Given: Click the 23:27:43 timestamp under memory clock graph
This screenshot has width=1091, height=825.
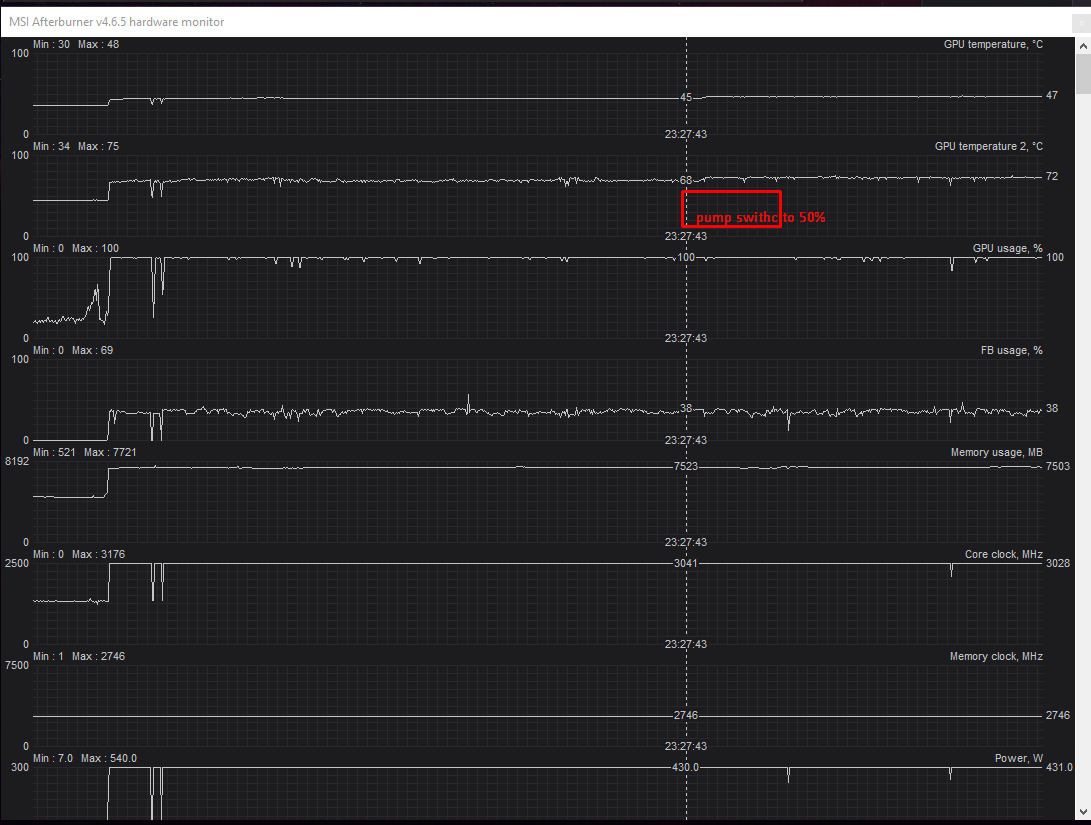Looking at the screenshot, I should 686,746.
